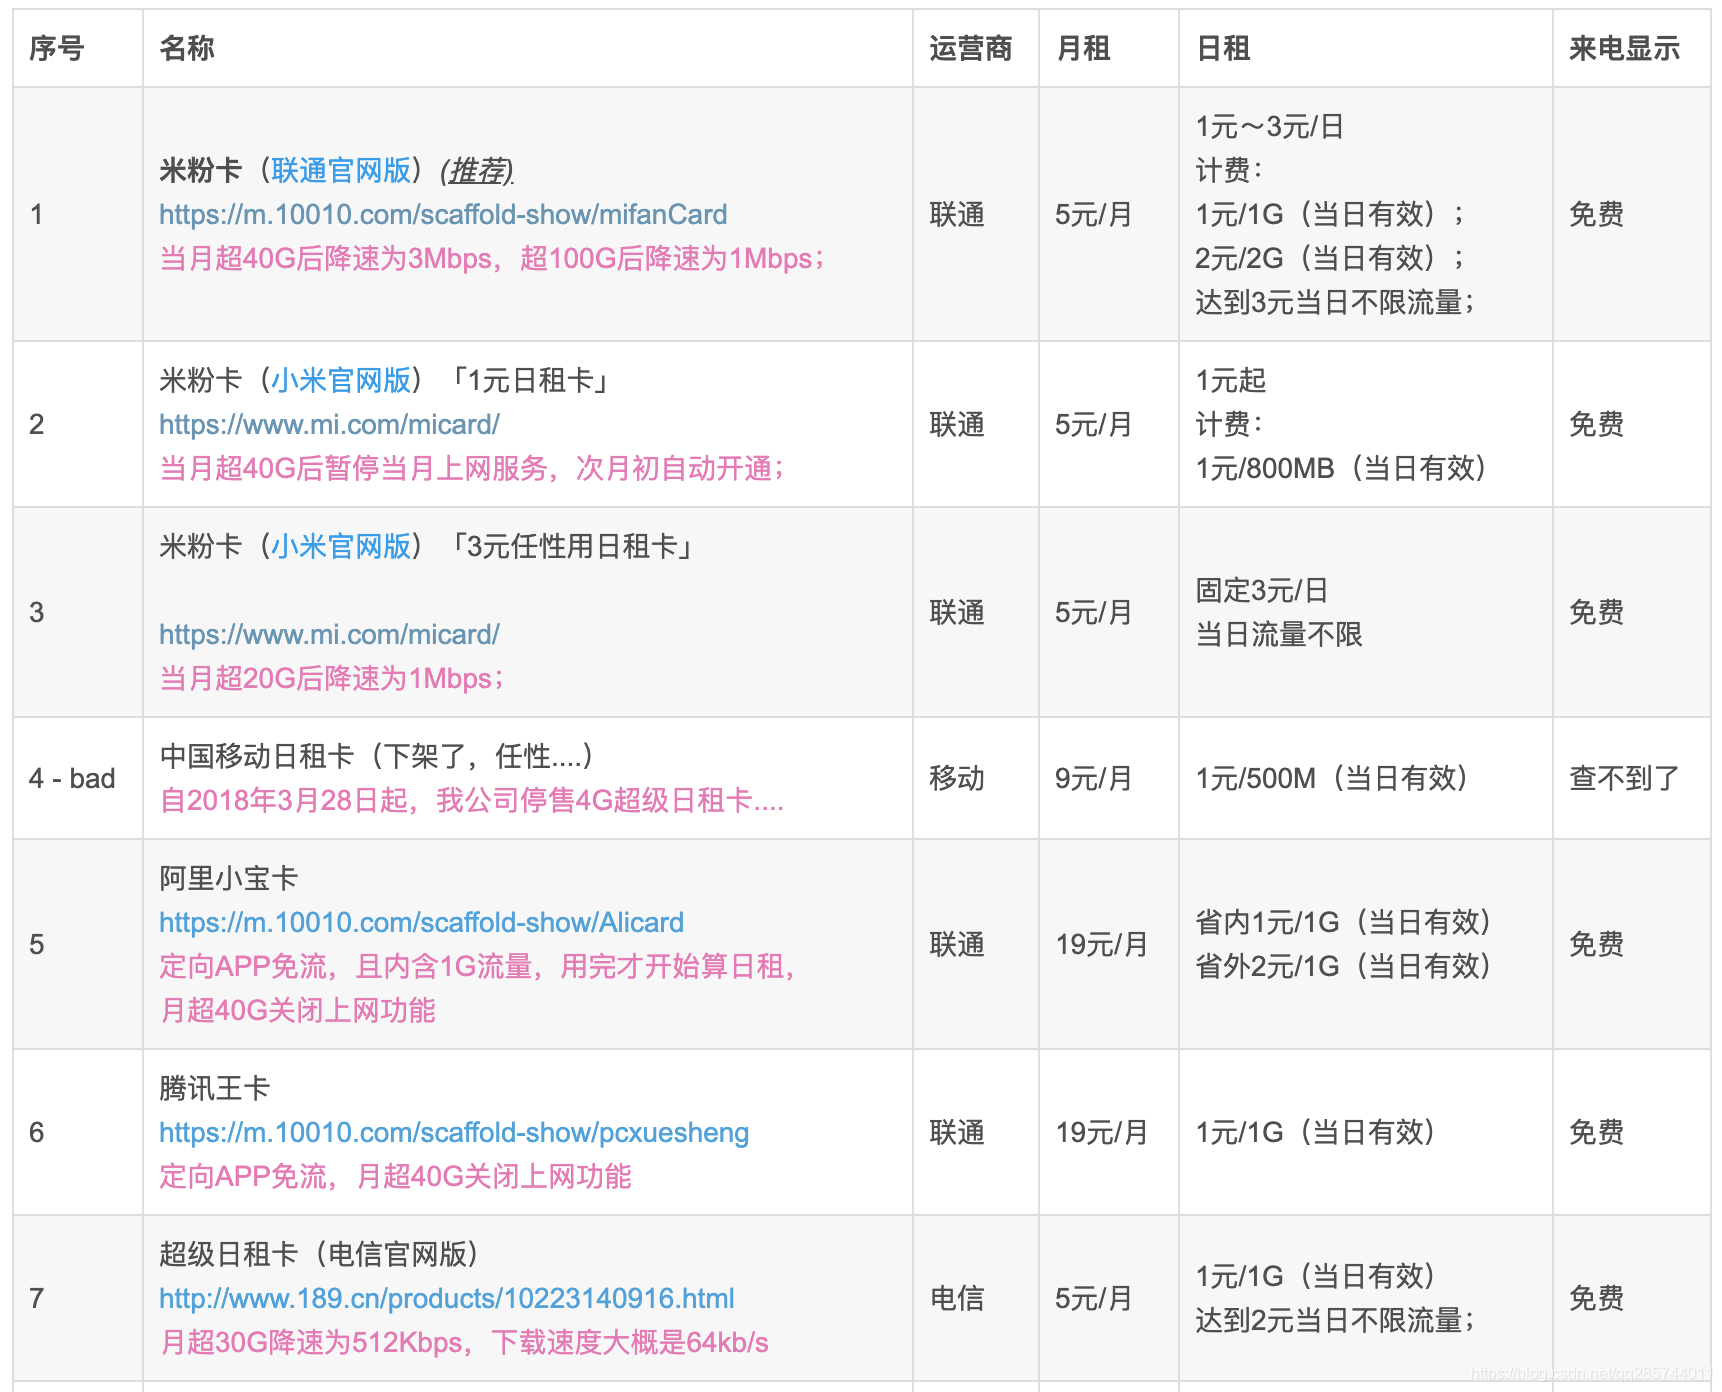Click the 来电显示 column header

(x=1624, y=48)
